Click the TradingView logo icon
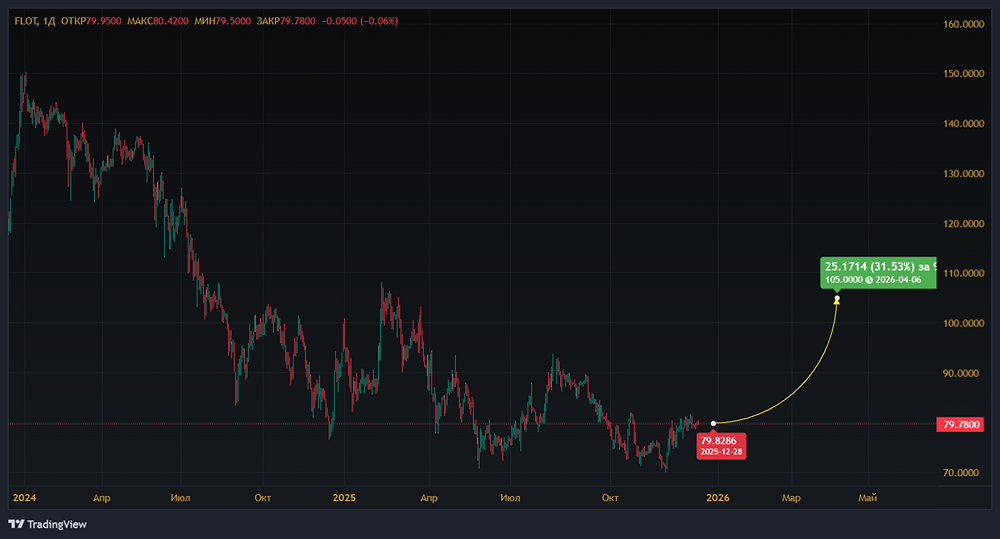The height and width of the screenshot is (539, 1000). coord(16,524)
